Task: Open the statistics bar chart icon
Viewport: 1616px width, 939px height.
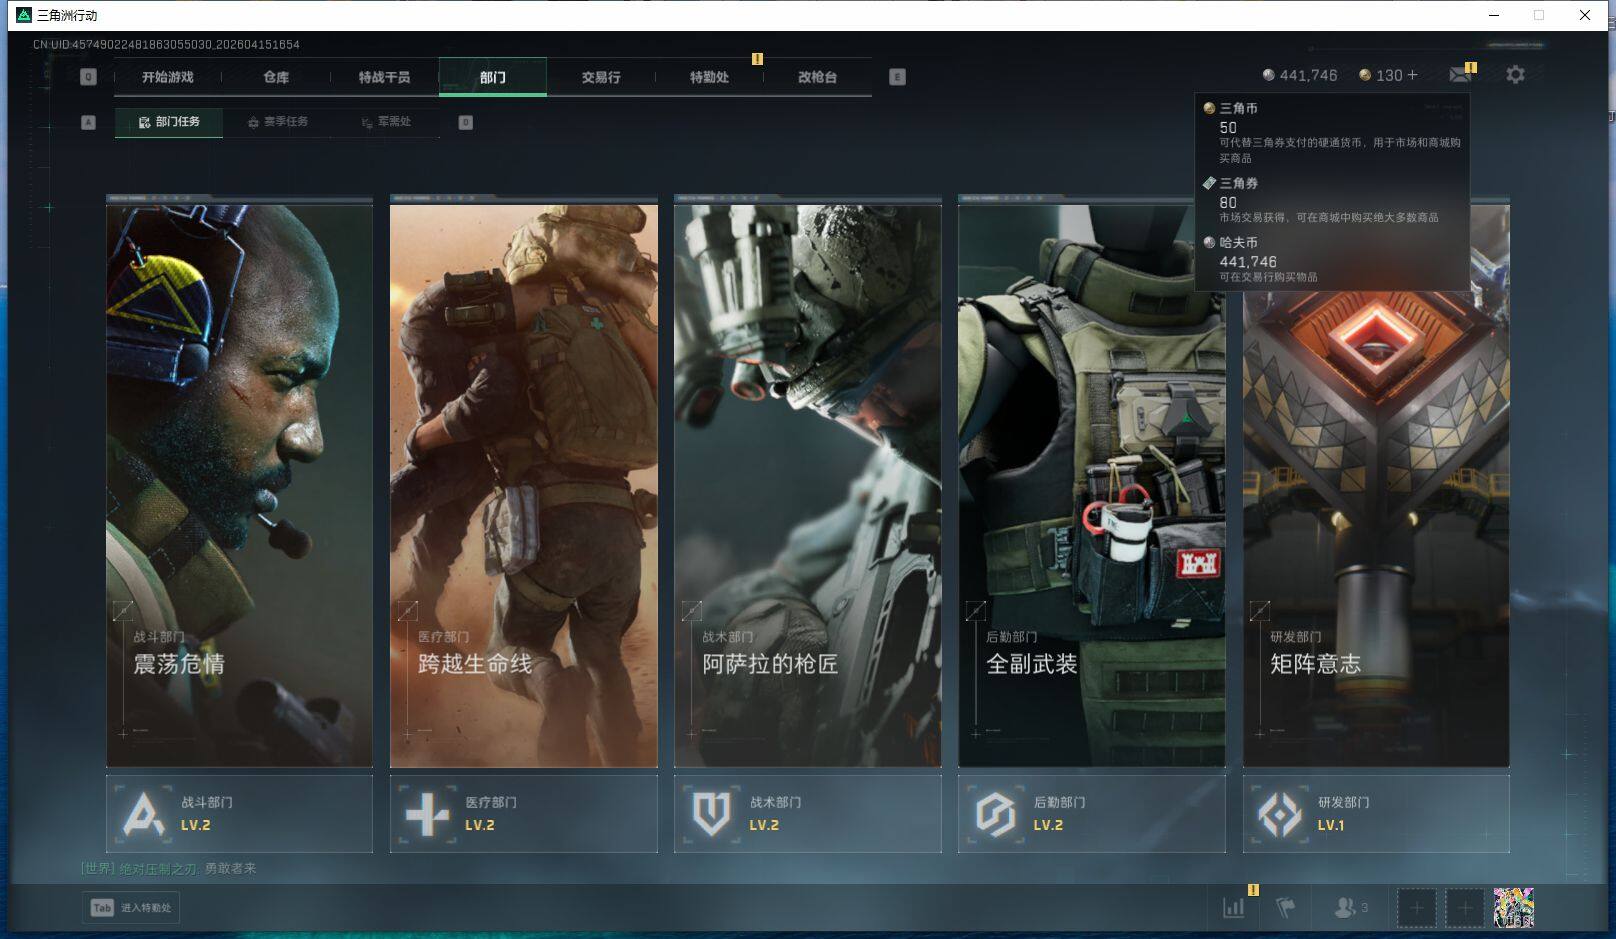Action: click(x=1234, y=908)
